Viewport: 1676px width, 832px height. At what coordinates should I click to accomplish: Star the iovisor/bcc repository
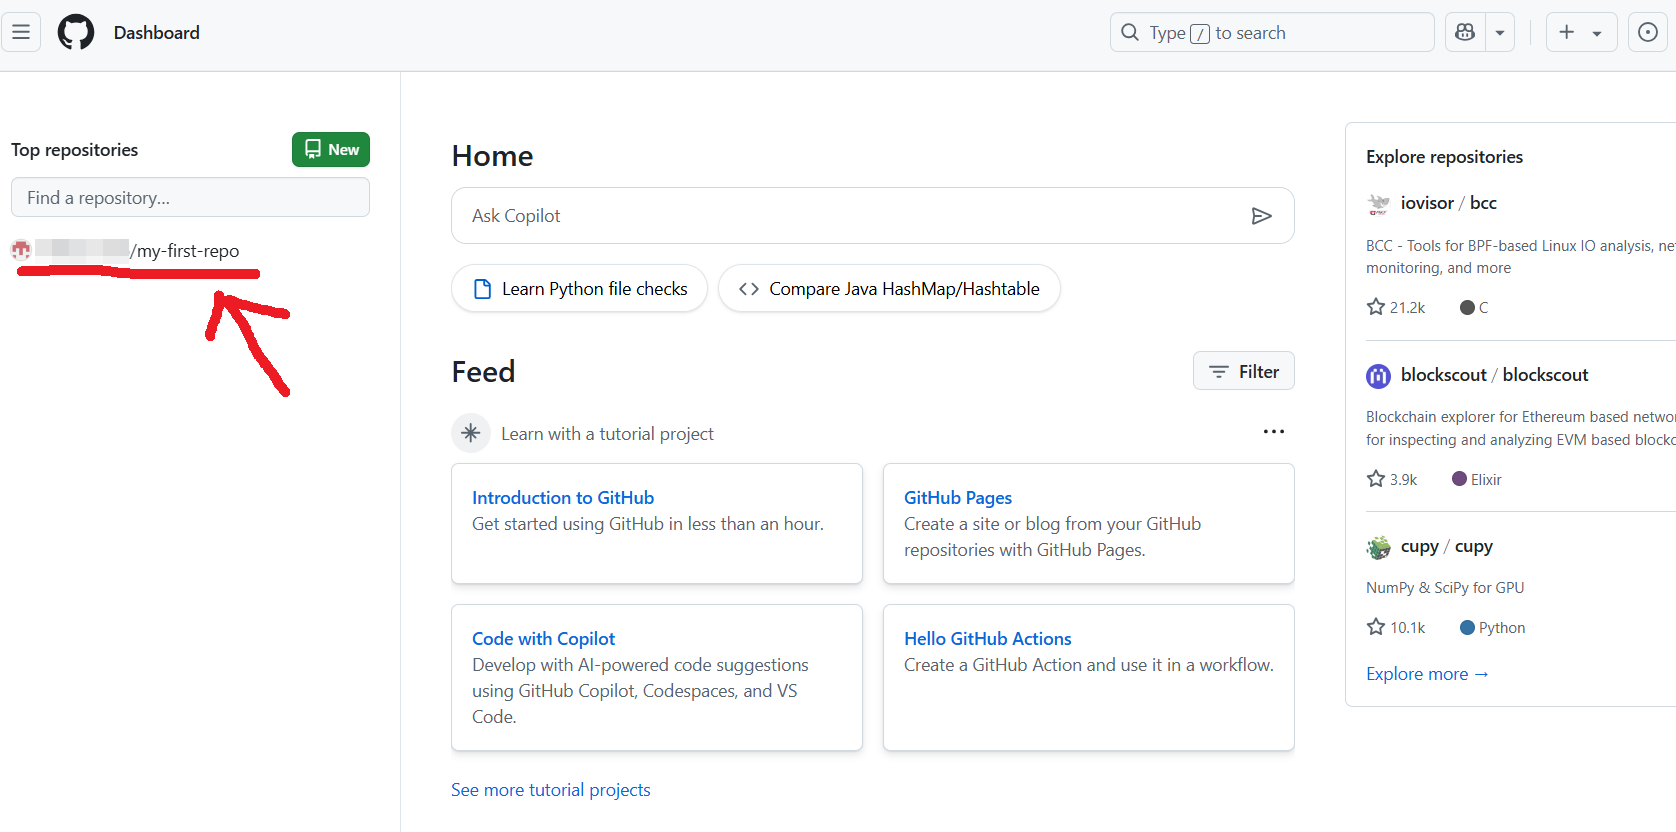point(1376,307)
